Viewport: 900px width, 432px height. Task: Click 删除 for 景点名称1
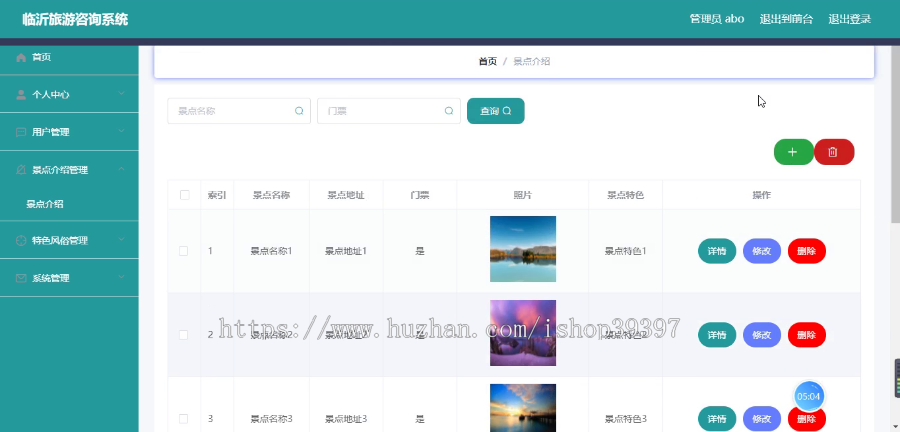click(806, 251)
